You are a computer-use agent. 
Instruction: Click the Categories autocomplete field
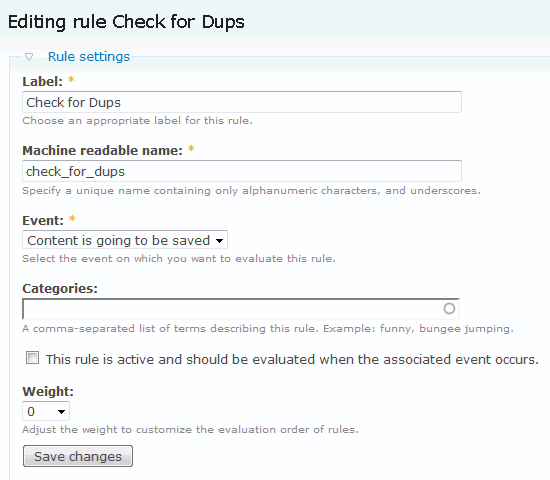[241, 309]
